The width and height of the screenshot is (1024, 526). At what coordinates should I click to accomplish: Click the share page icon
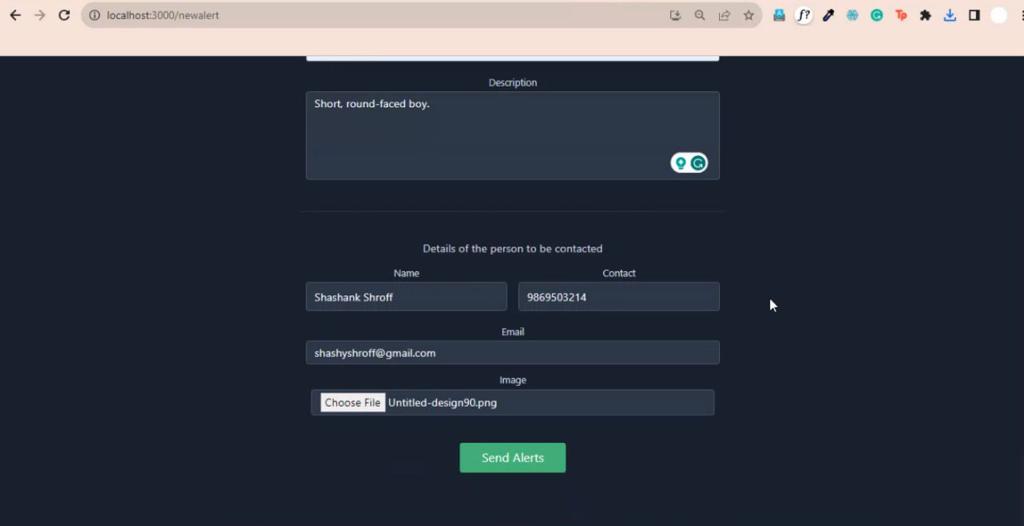point(724,15)
